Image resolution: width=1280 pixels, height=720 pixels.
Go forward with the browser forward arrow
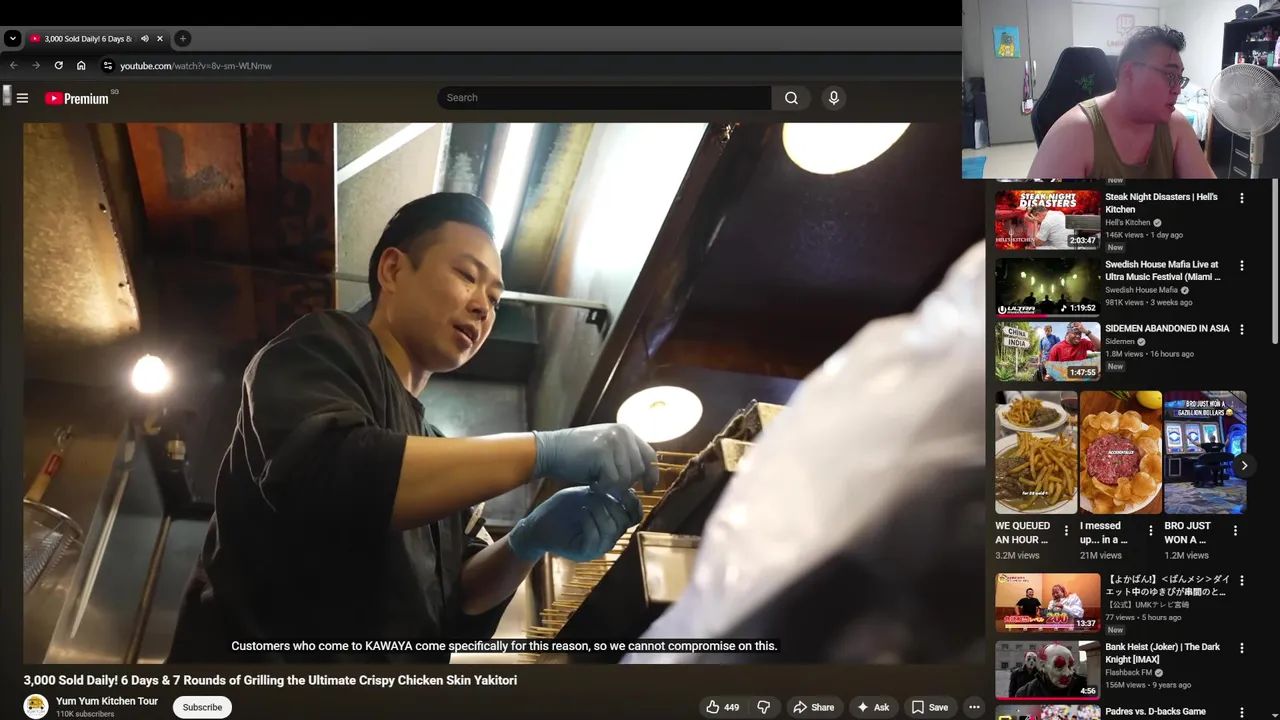[x=36, y=66]
